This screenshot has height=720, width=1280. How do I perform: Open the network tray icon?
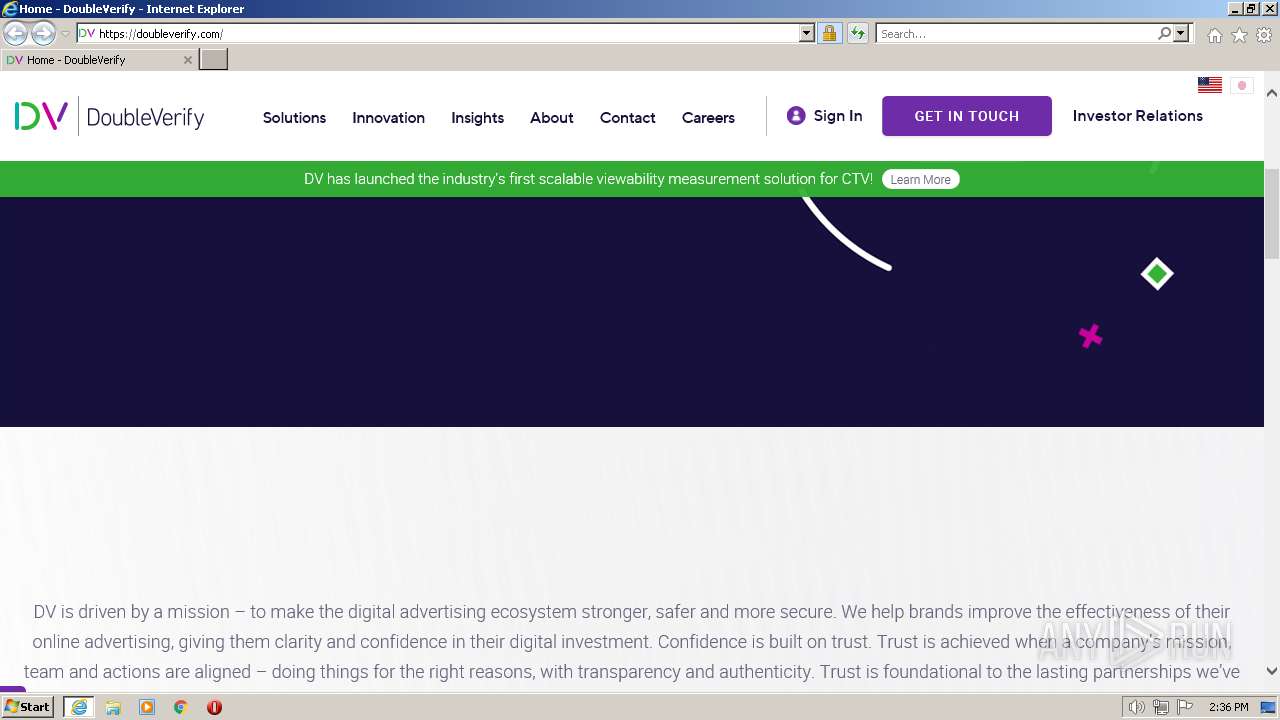pos(1161,707)
